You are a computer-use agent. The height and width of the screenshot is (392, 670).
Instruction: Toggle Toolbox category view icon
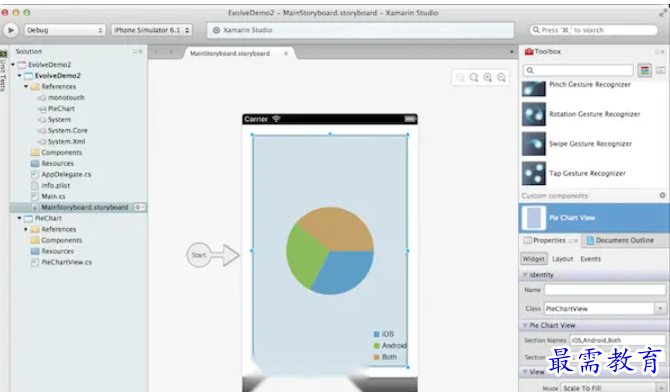[x=644, y=70]
